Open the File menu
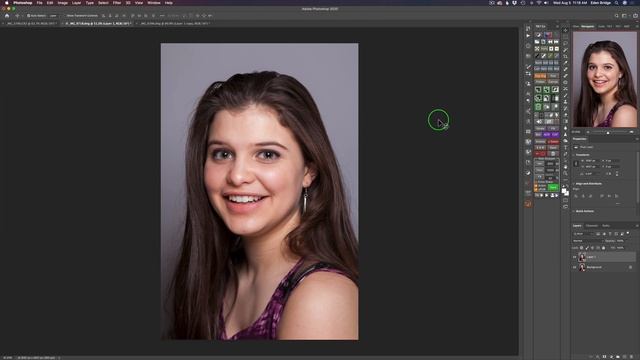 40,3
